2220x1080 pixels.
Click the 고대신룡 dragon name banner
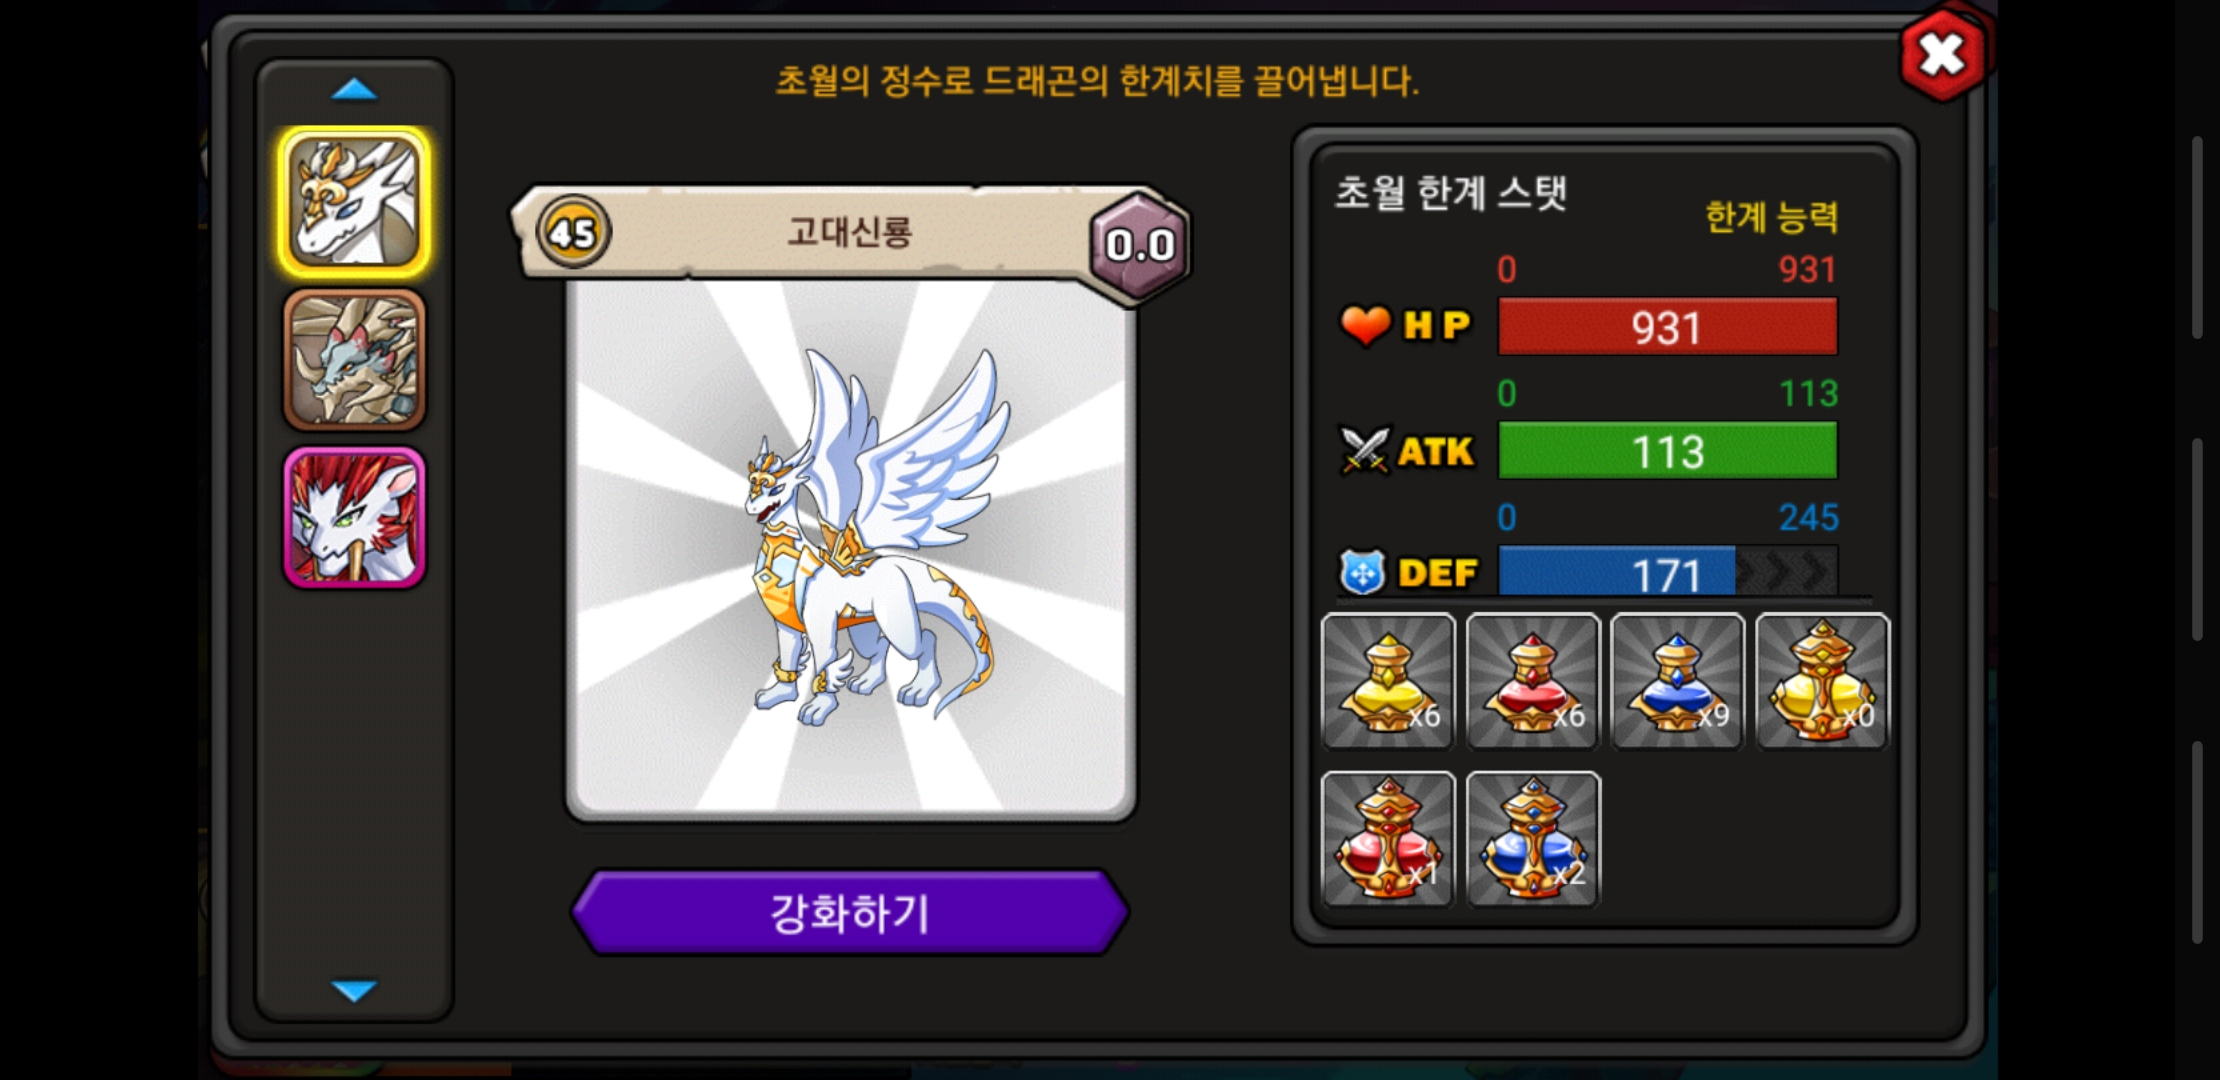point(850,232)
